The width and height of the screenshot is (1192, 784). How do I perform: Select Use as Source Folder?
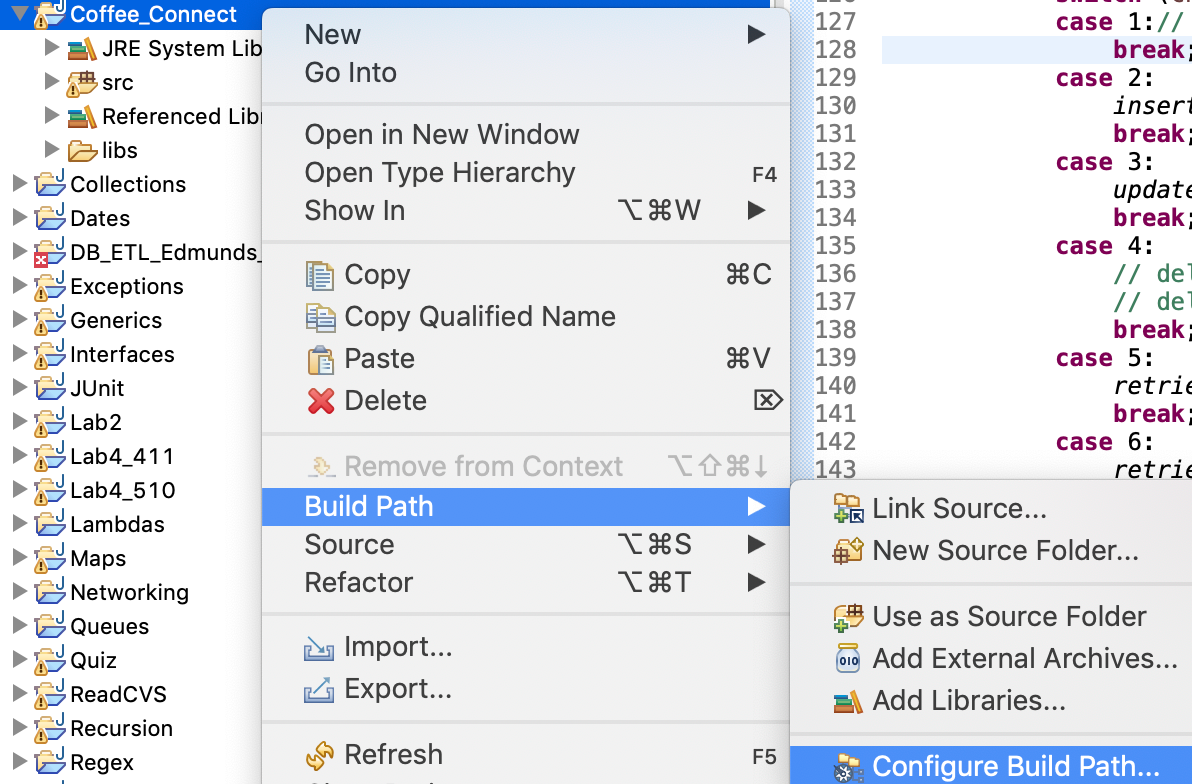pyautogui.click(x=1009, y=617)
